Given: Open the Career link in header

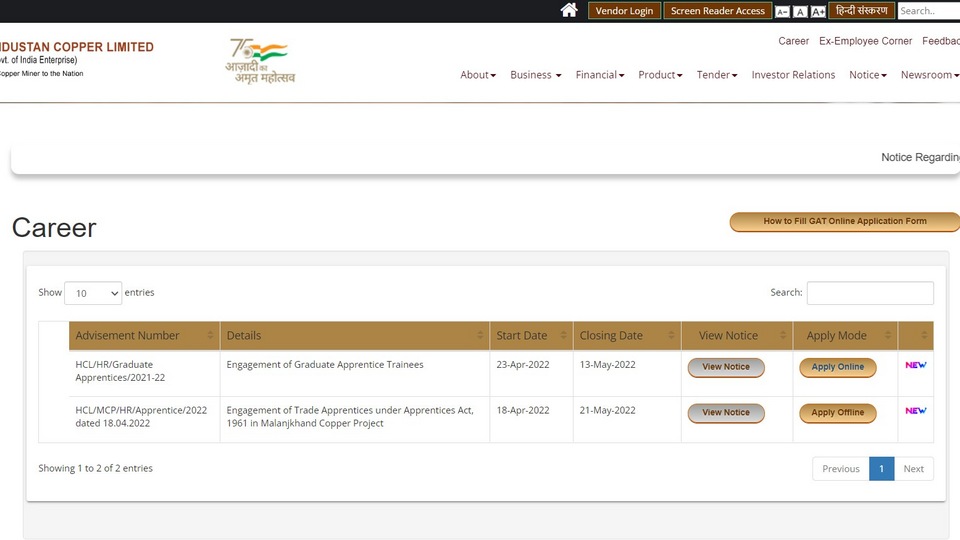Looking at the screenshot, I should click(793, 41).
